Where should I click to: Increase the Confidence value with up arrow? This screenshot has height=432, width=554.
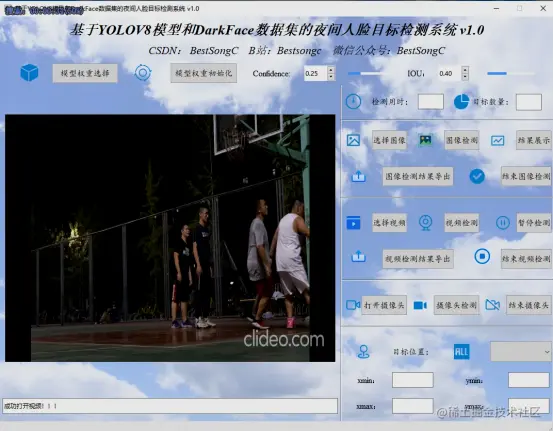click(331, 70)
